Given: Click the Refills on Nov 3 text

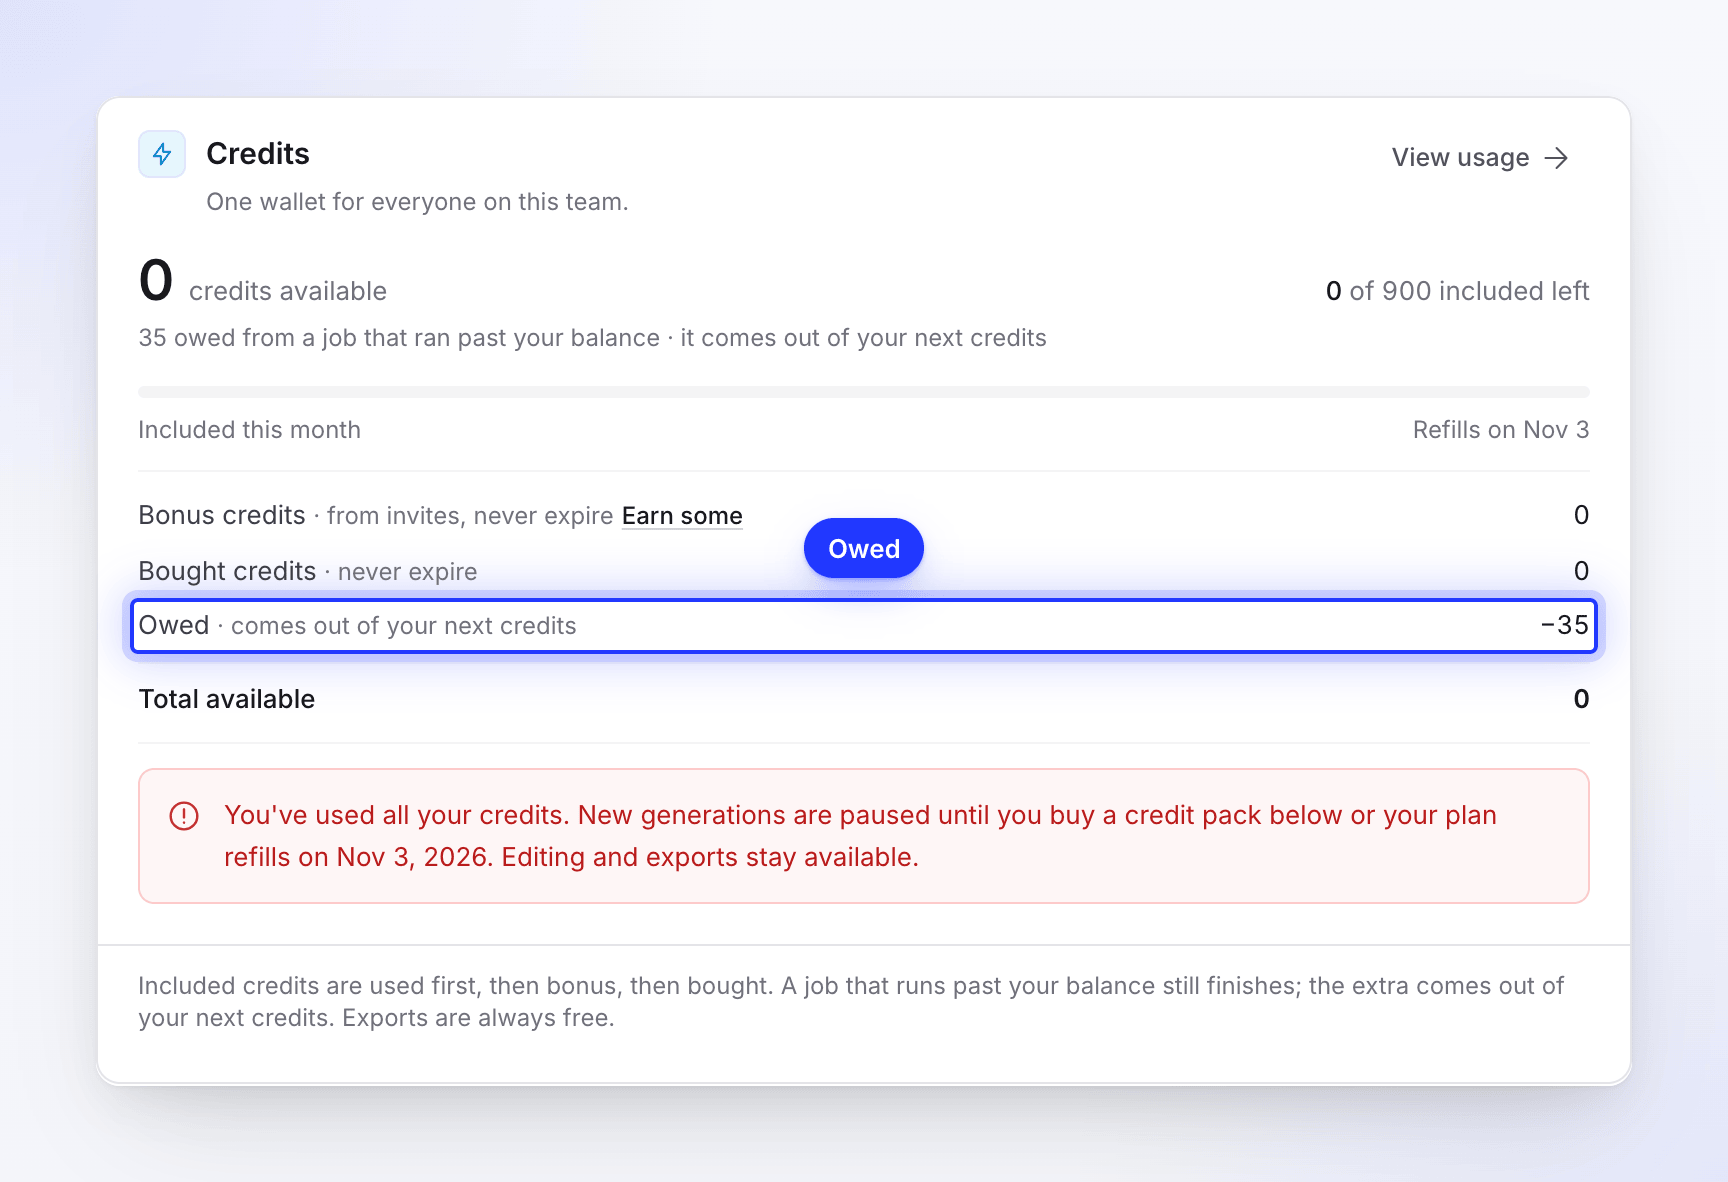Looking at the screenshot, I should [x=1501, y=430].
